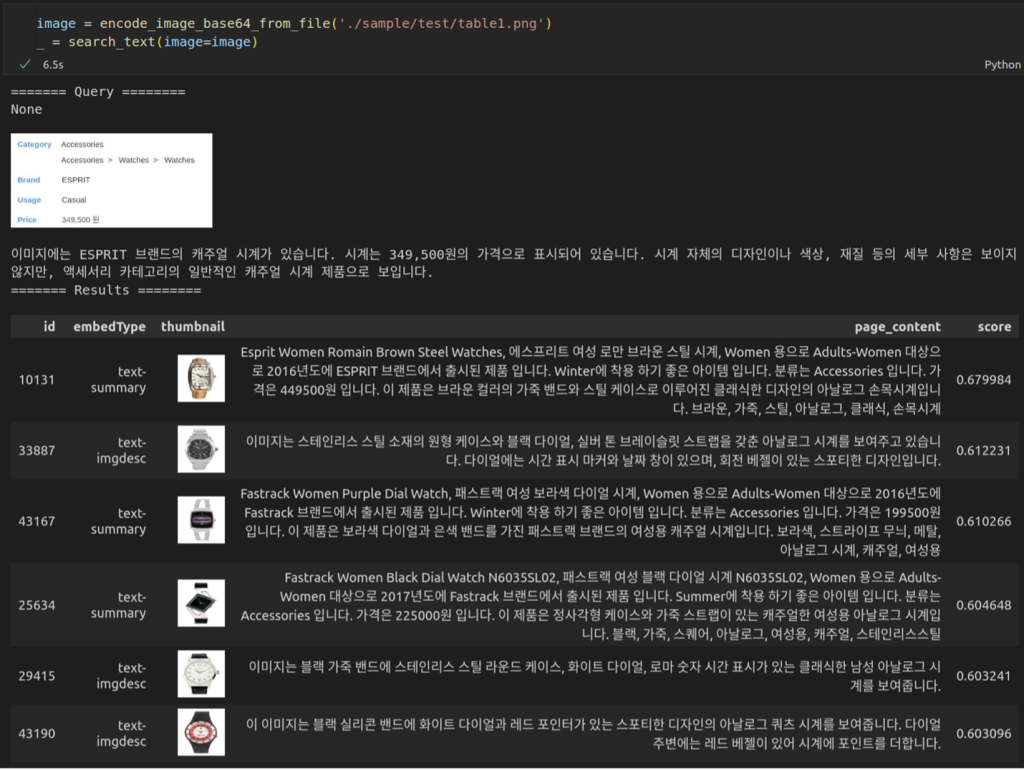Click Category label in the query image

(x=34, y=144)
